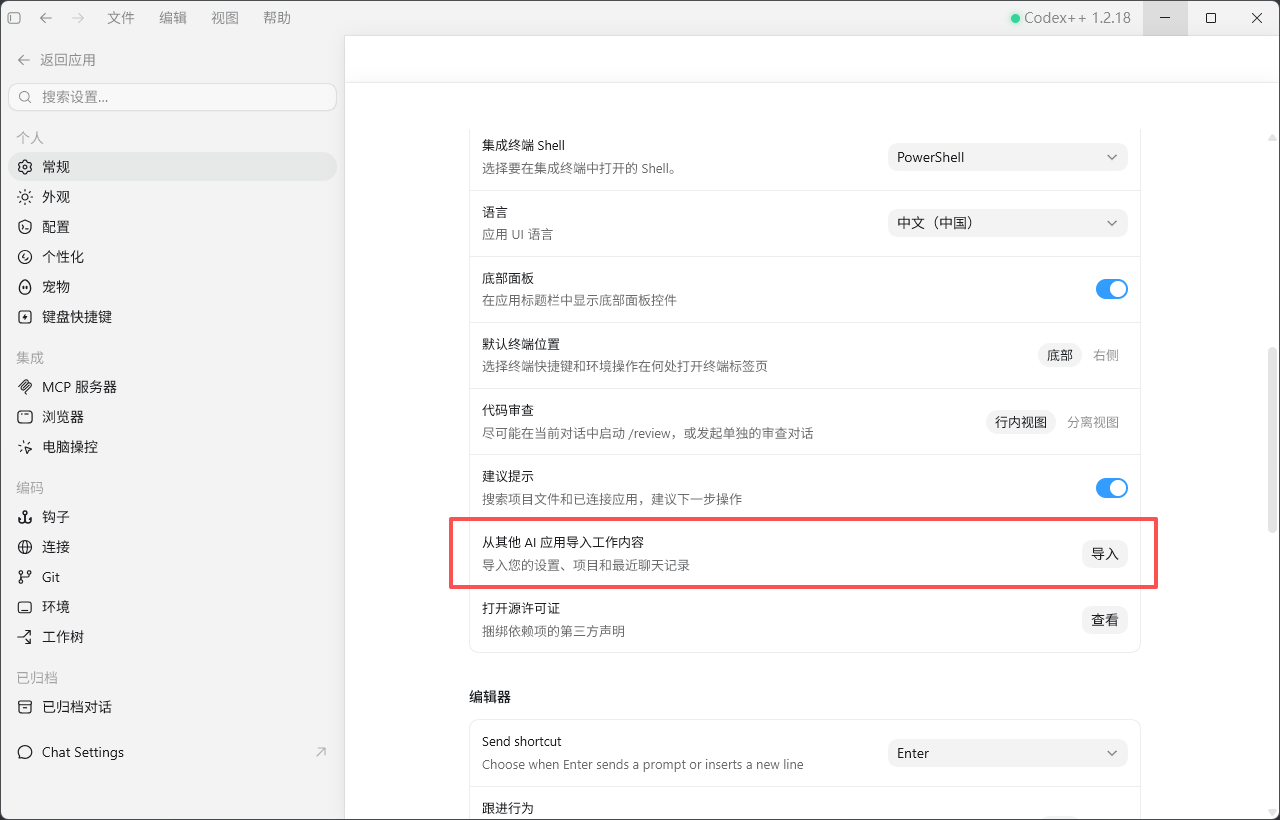
Task: Click the 查看 license button
Action: pyautogui.click(x=1105, y=620)
